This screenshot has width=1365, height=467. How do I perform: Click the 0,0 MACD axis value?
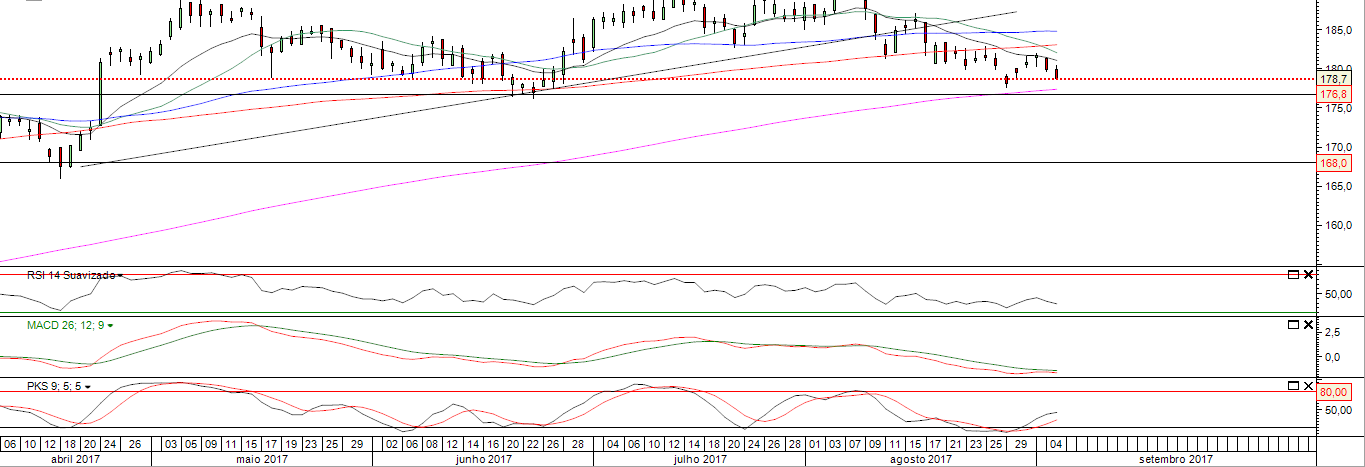(x=1332, y=357)
